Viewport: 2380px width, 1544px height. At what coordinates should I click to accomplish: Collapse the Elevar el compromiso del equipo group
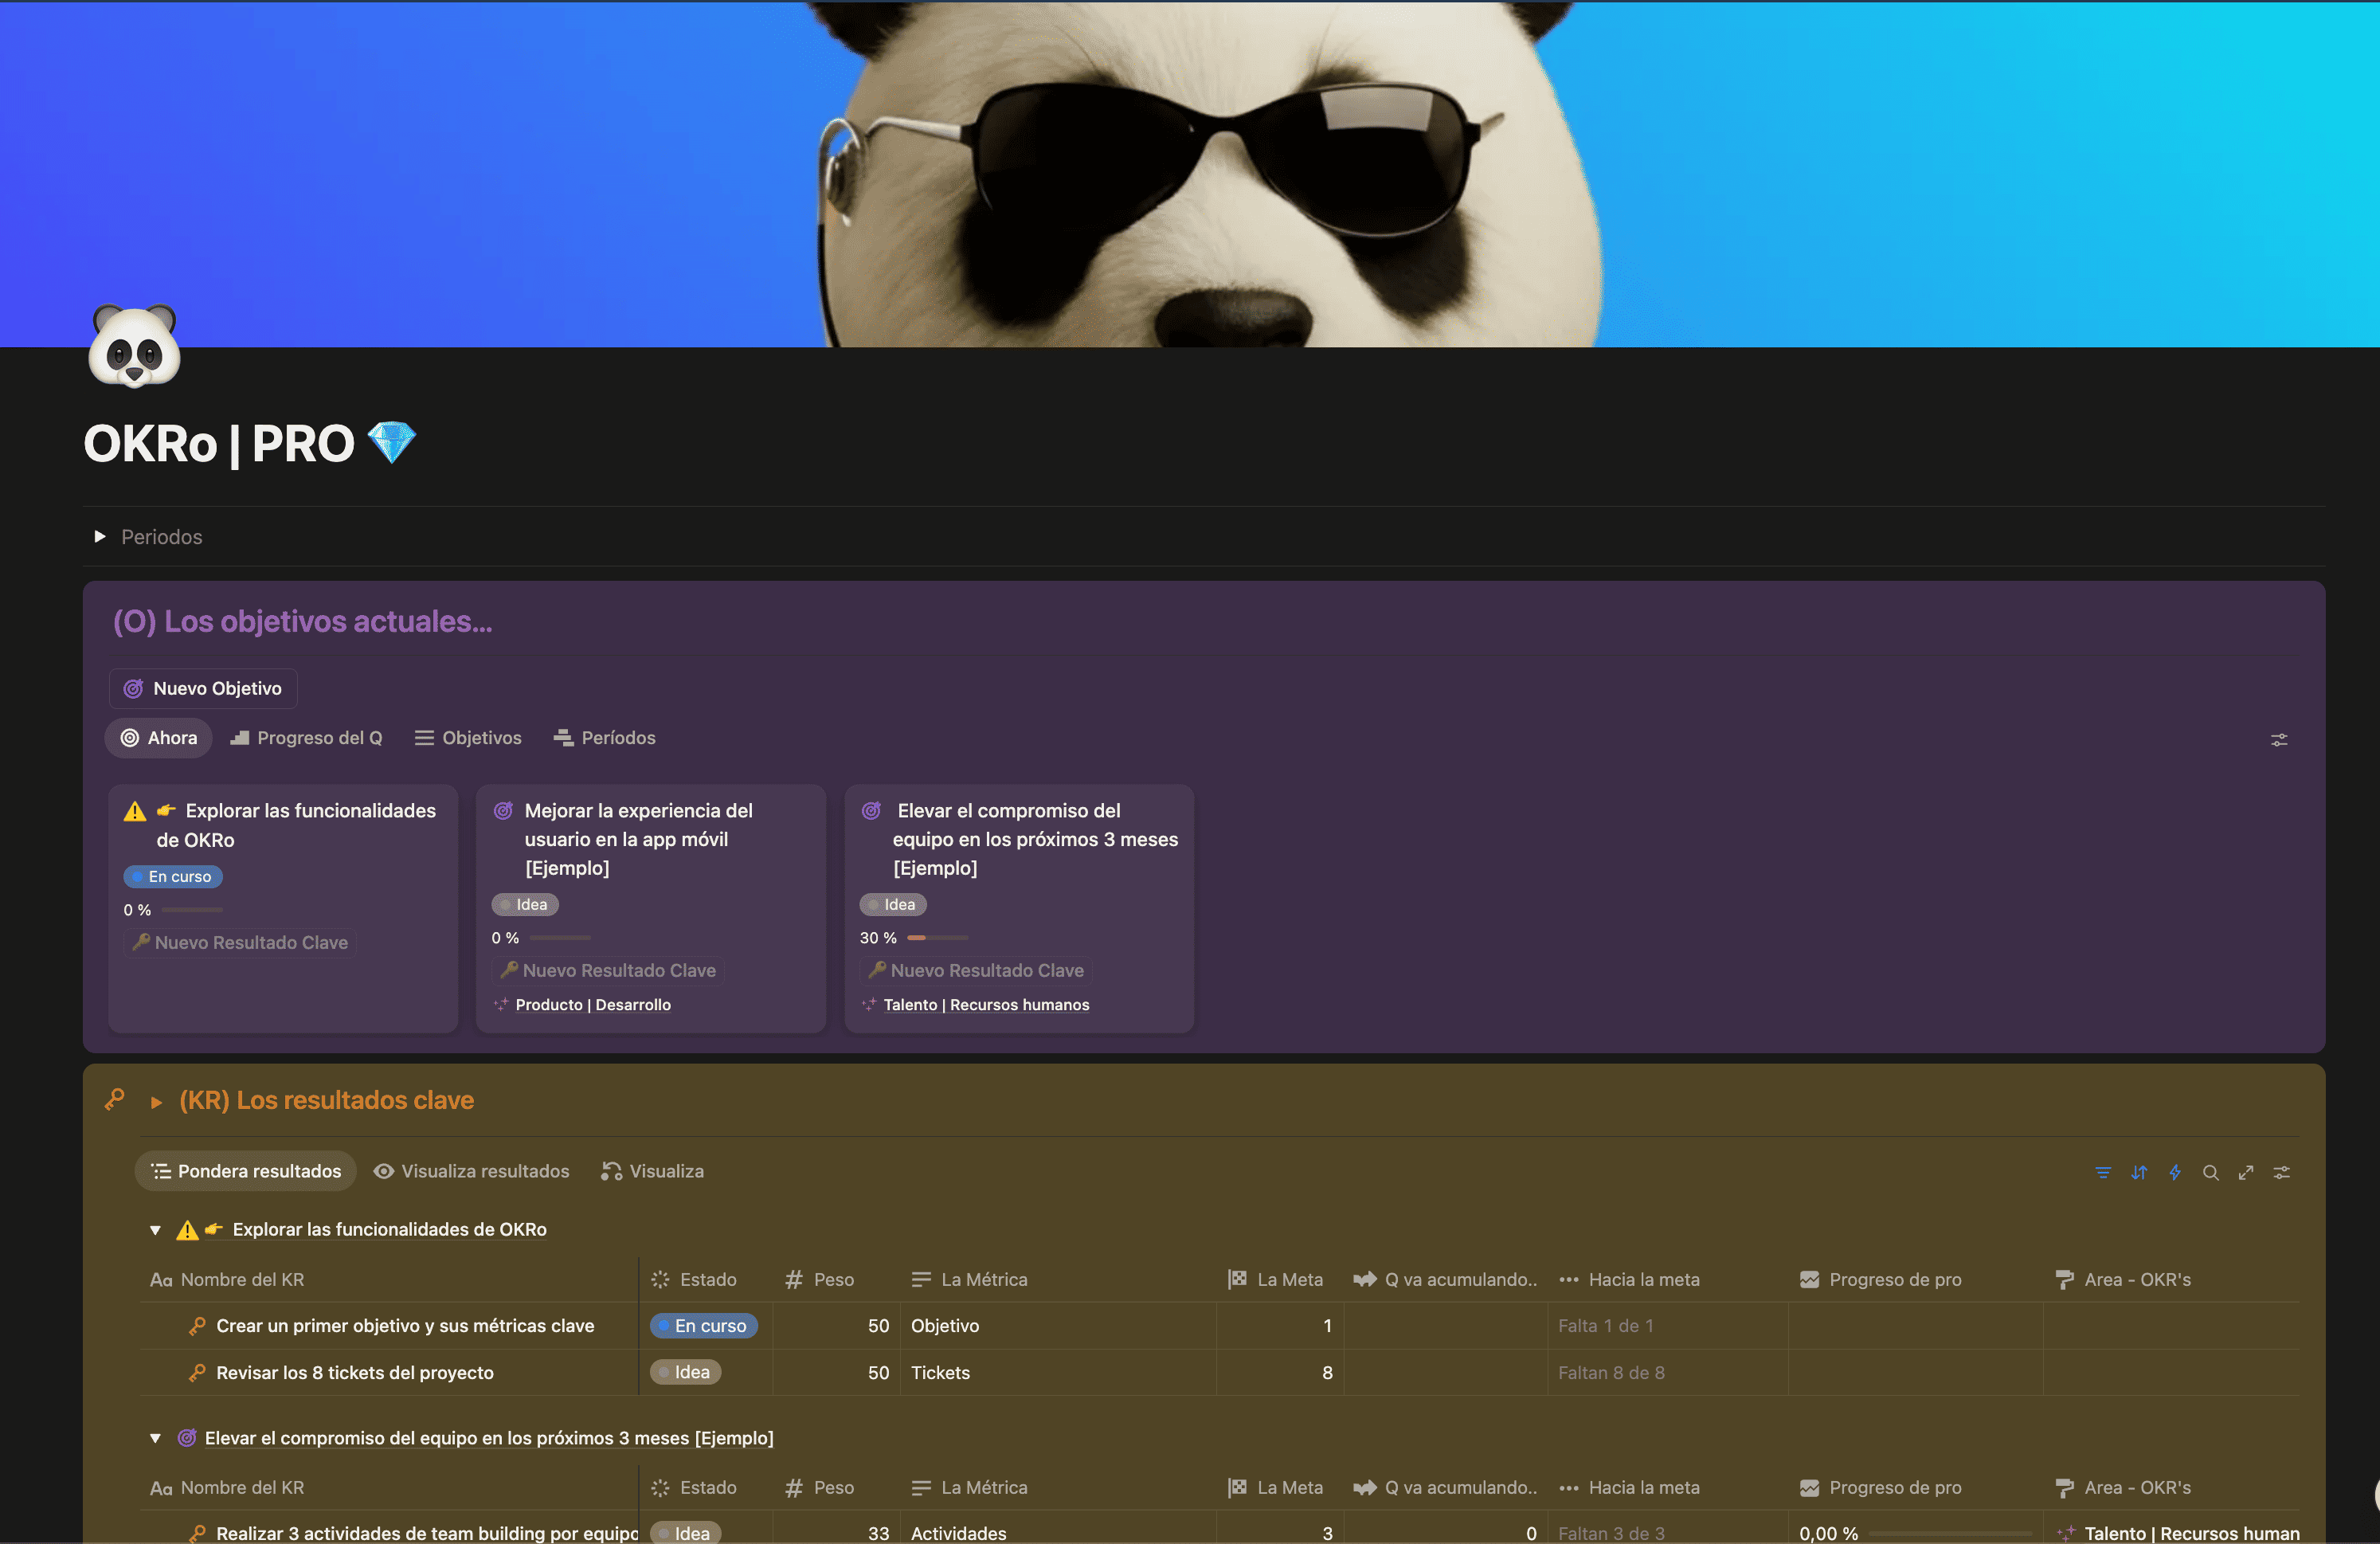155,1438
